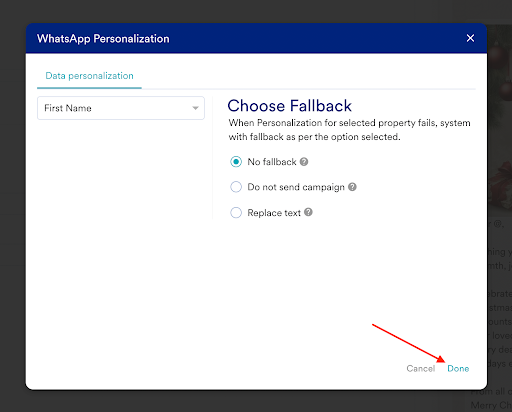Expand dropdown using the caret arrow
This screenshot has width=512, height=412.
pos(196,108)
